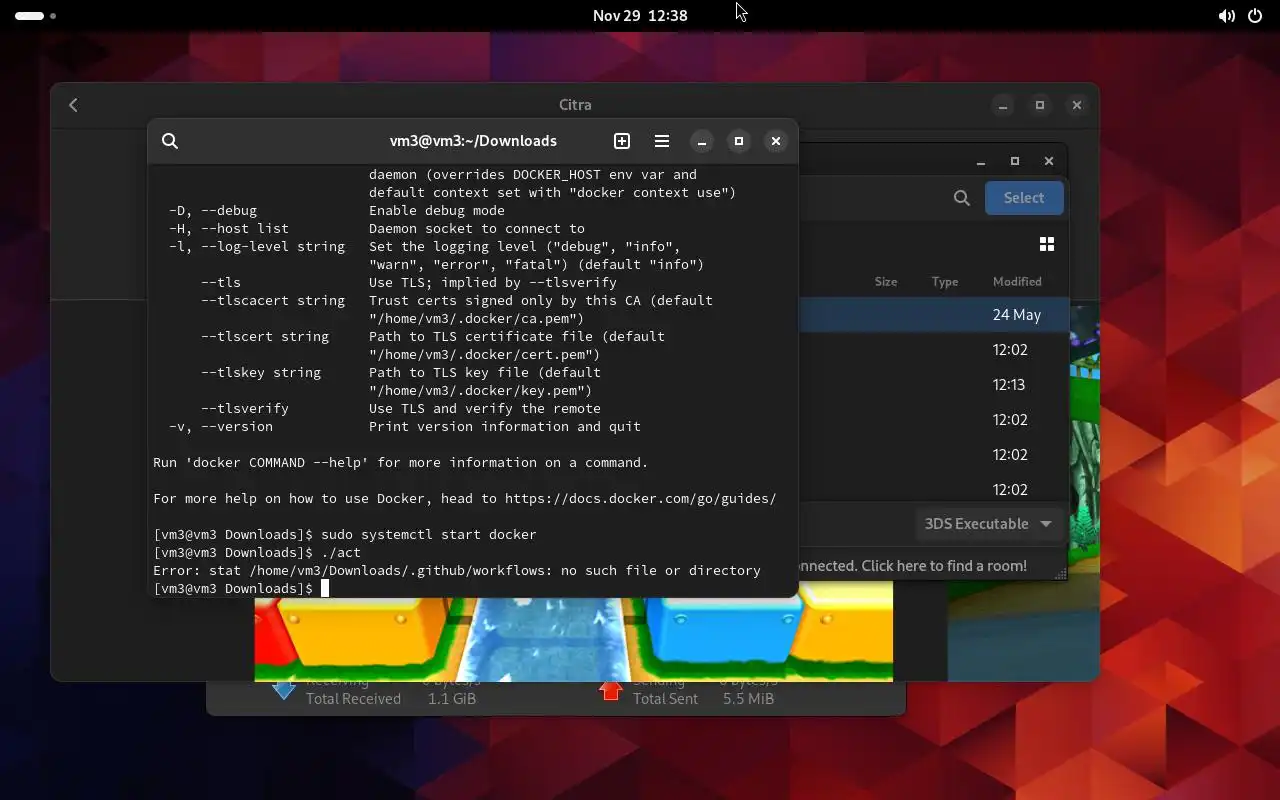Sort files by Type column

point(945,282)
